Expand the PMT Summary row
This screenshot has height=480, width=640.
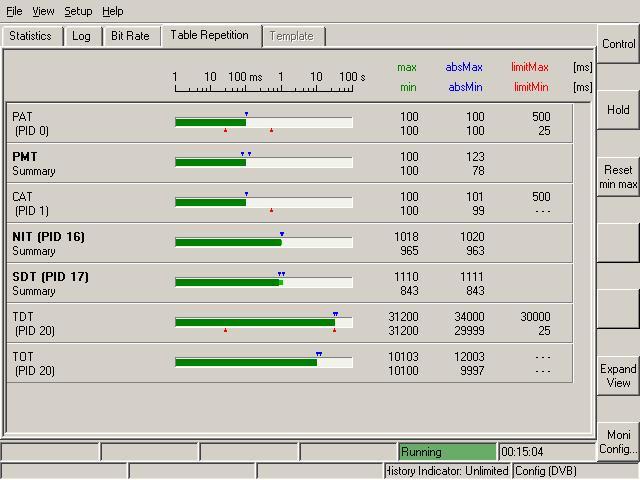pos(34,164)
